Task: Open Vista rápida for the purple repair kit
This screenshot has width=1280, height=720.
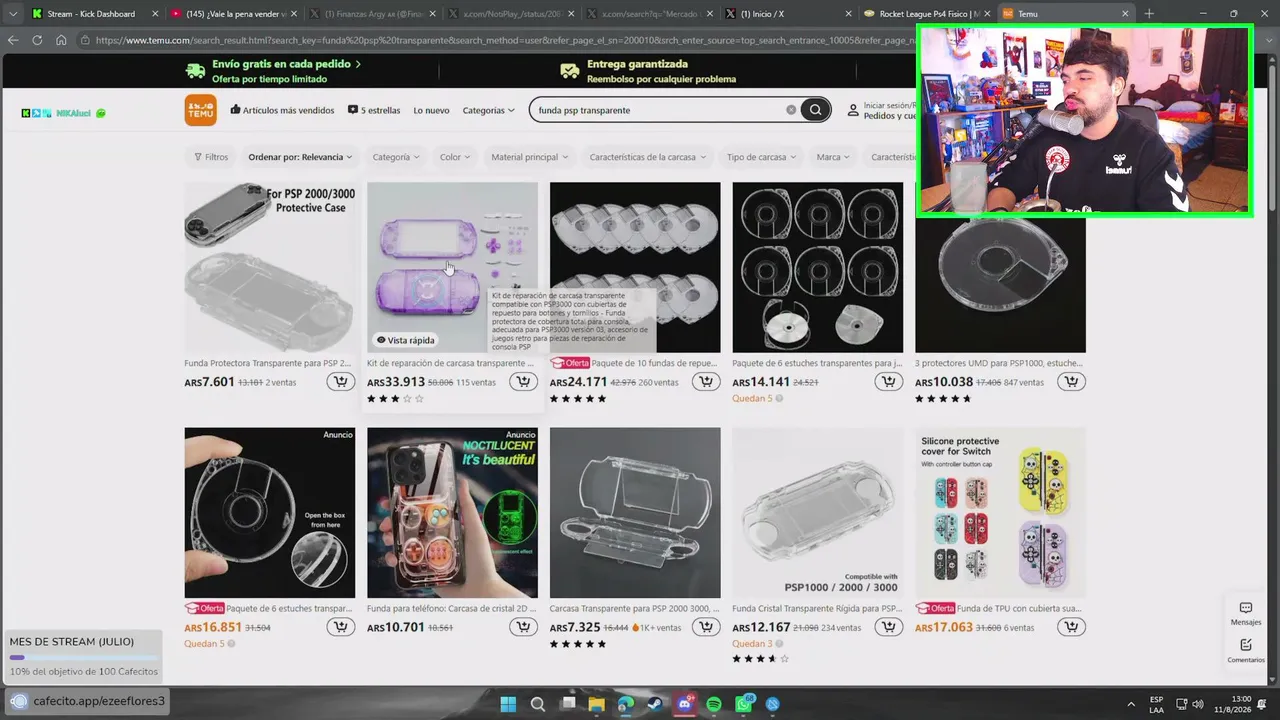Action: point(405,340)
